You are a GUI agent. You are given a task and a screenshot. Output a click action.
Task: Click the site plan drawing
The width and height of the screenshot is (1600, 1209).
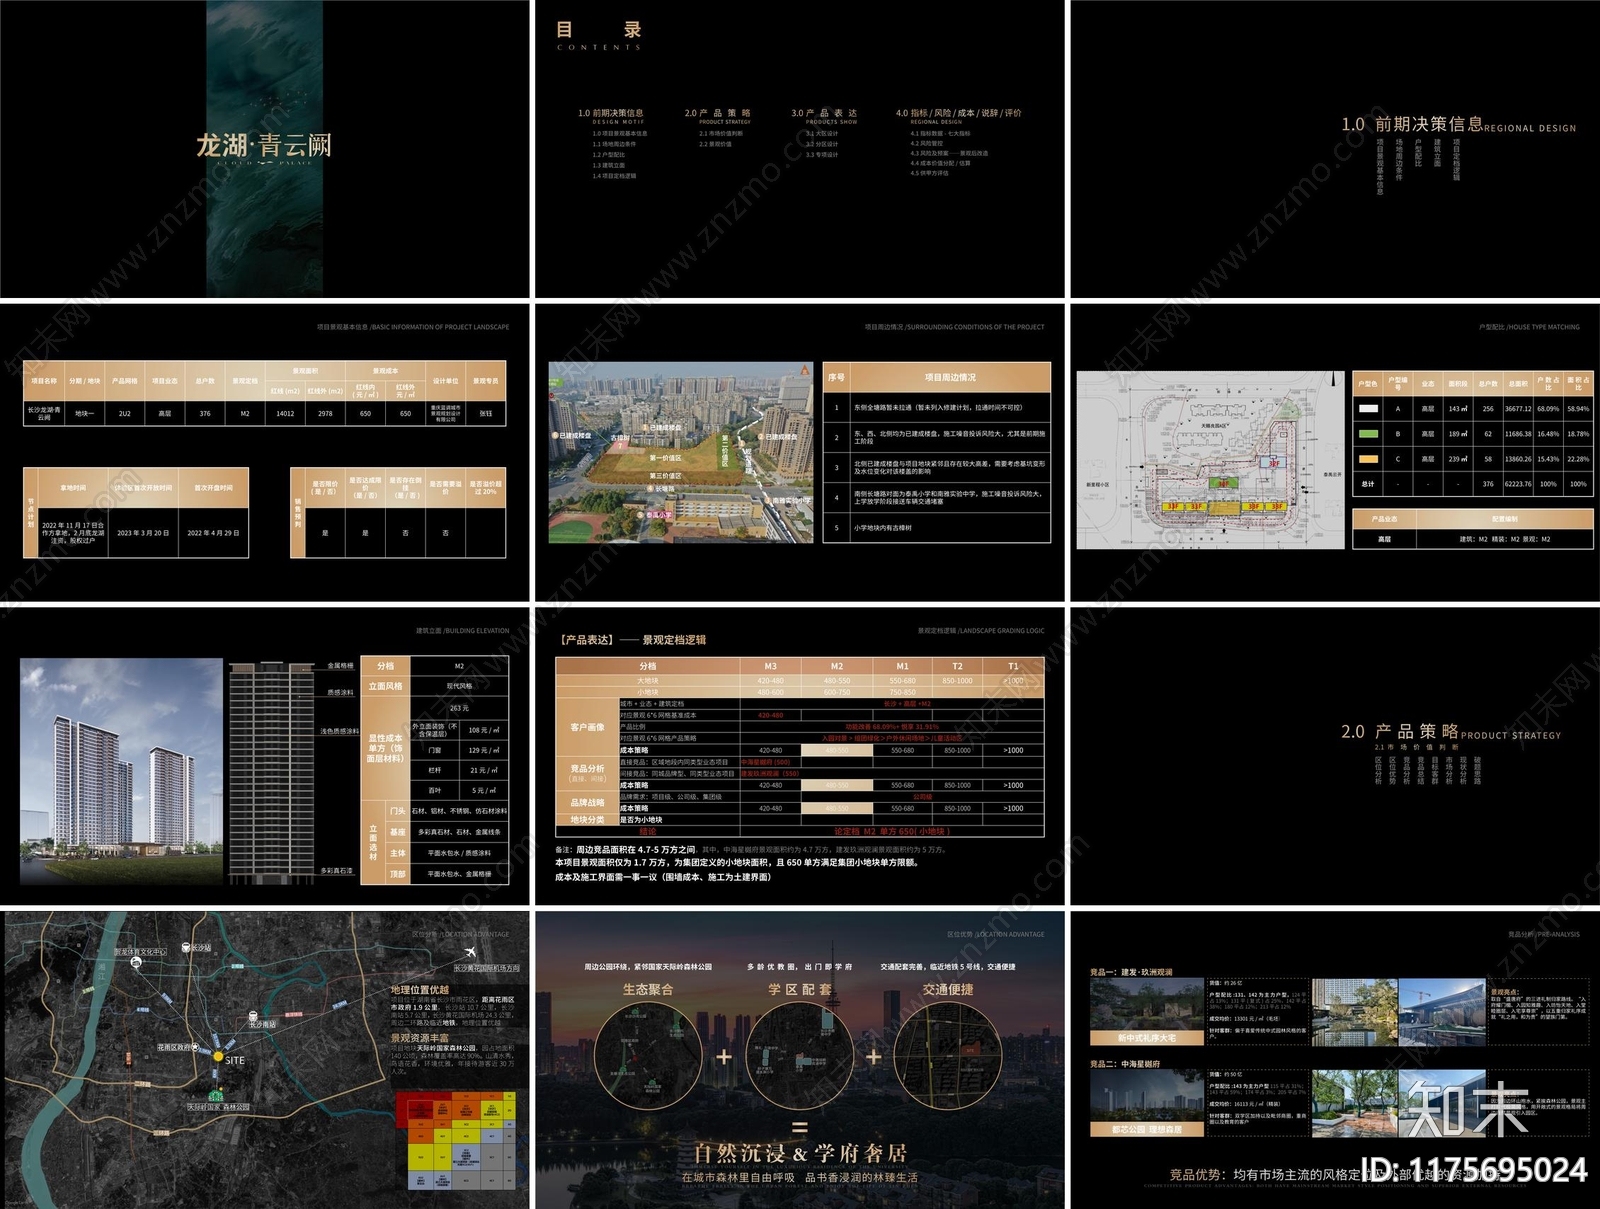(x=1210, y=460)
